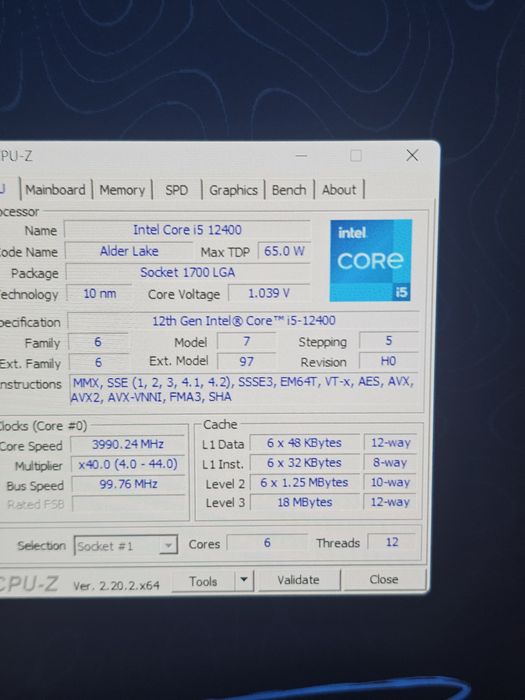Click the Threads count value 12

pyautogui.click(x=392, y=542)
